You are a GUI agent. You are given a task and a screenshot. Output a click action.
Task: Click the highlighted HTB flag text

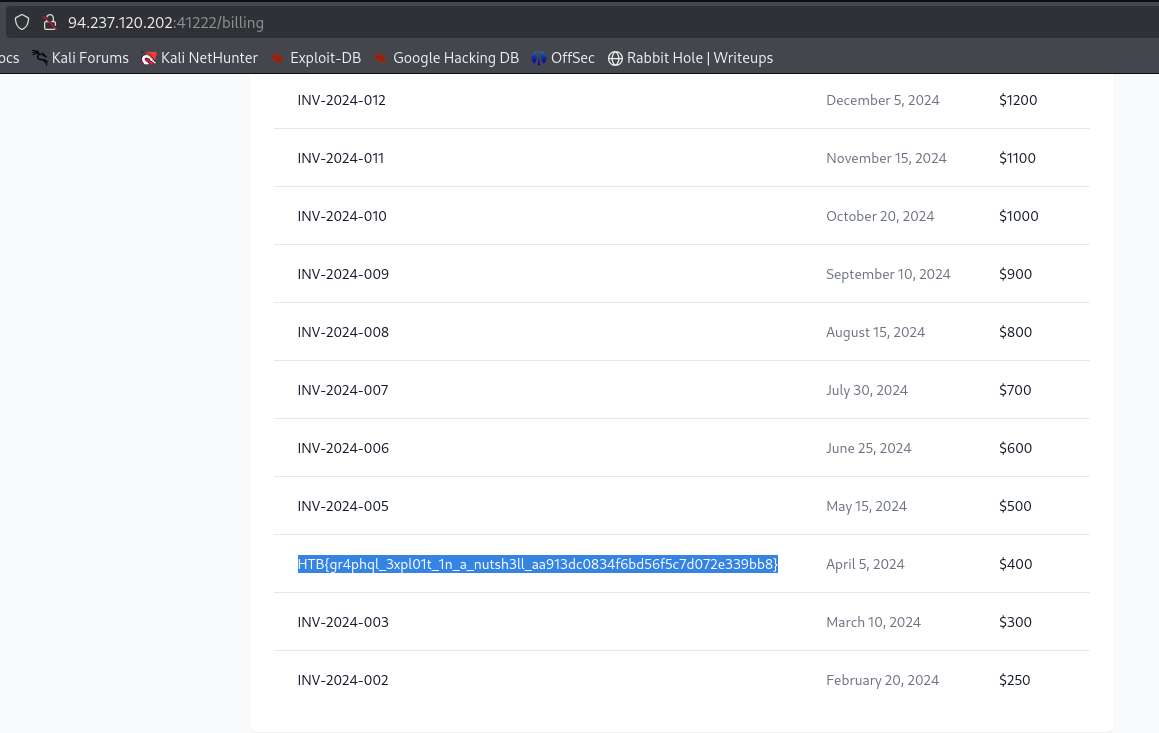point(537,564)
